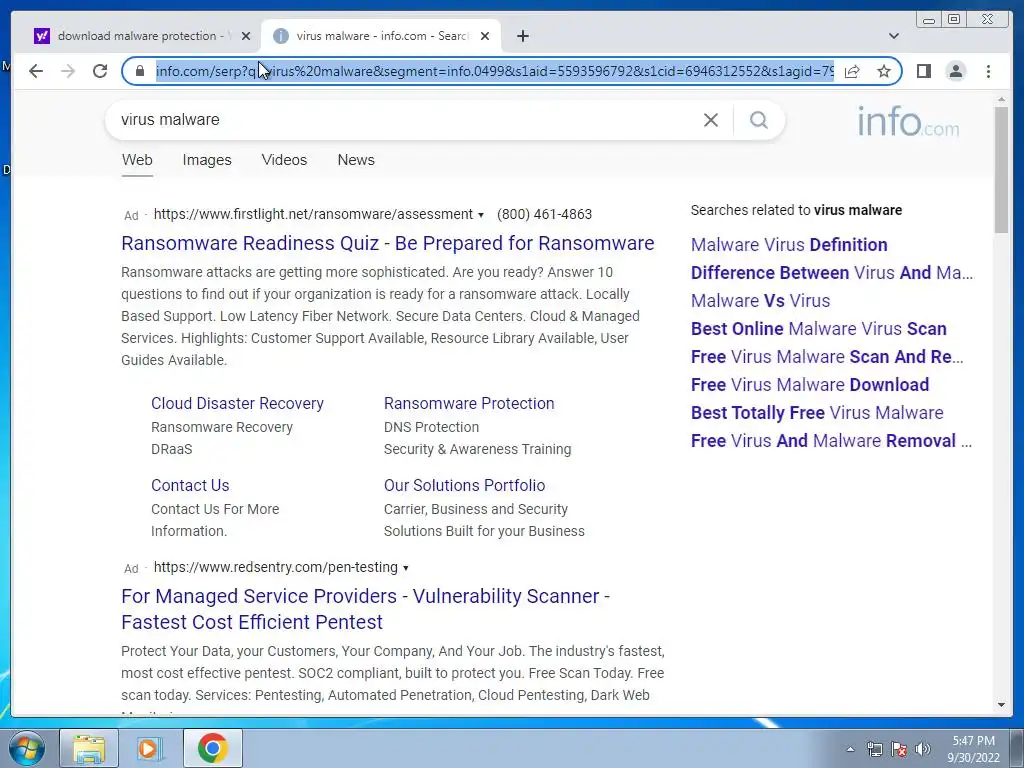Image resolution: width=1024 pixels, height=768 pixels.
Task: Open 'Difference Between Virus And Ma...' related search
Action: point(831,273)
